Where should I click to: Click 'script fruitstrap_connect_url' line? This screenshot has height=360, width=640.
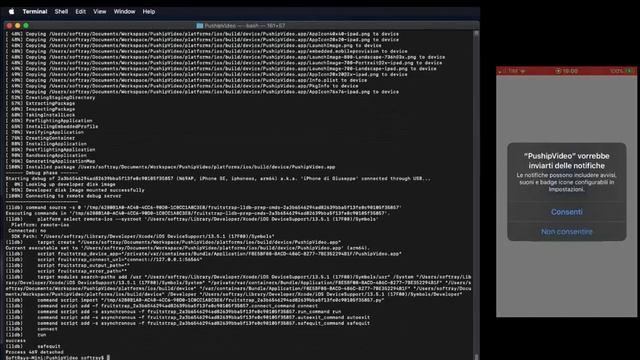pyautogui.click(x=104, y=260)
